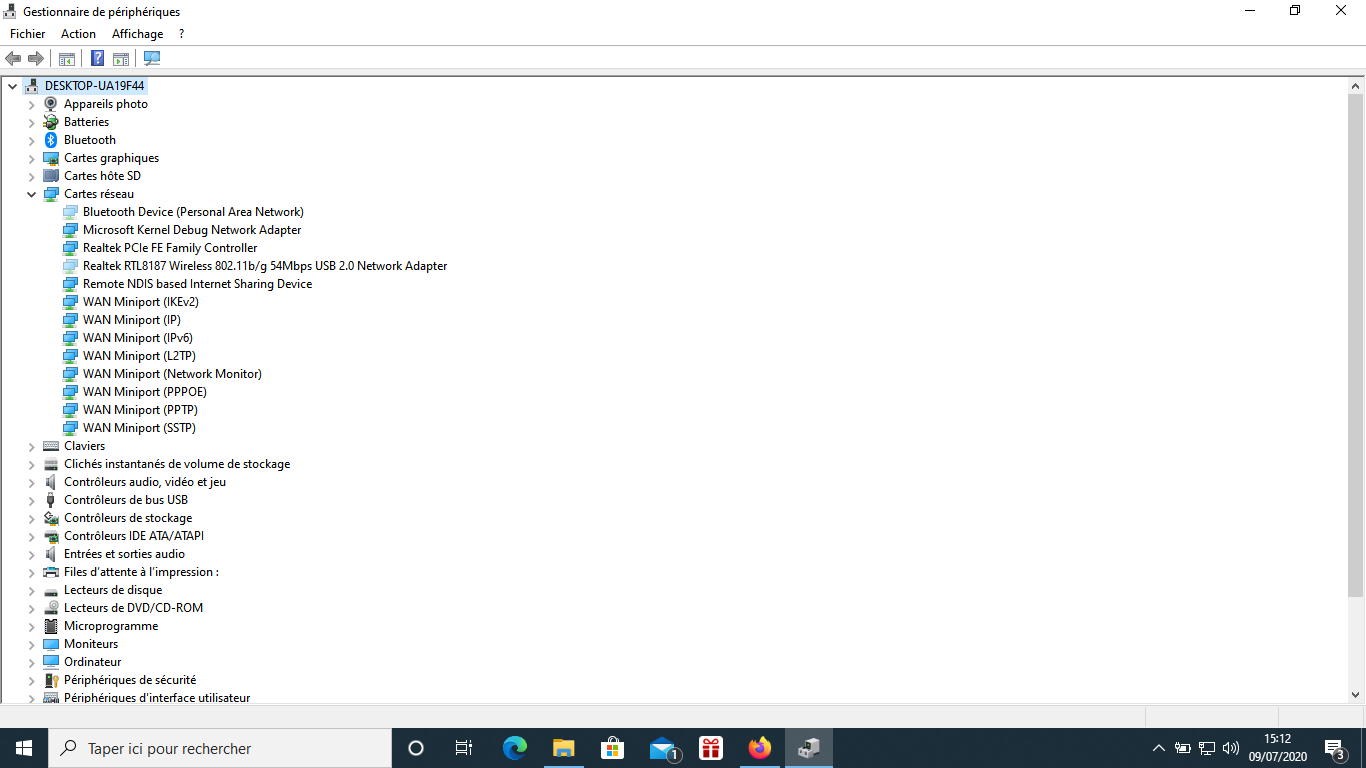
Task: Expand the Cartes graphiques category
Action: coord(31,158)
